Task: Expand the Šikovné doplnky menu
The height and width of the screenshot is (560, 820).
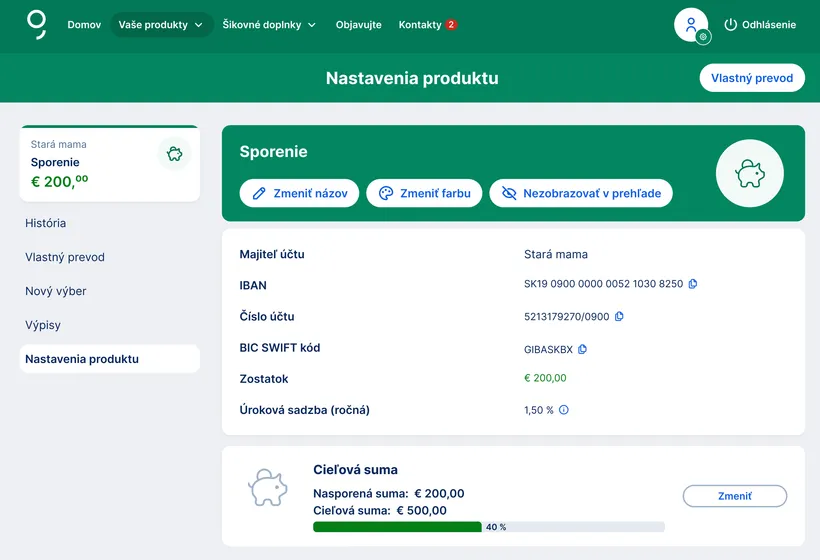Action: pos(269,25)
